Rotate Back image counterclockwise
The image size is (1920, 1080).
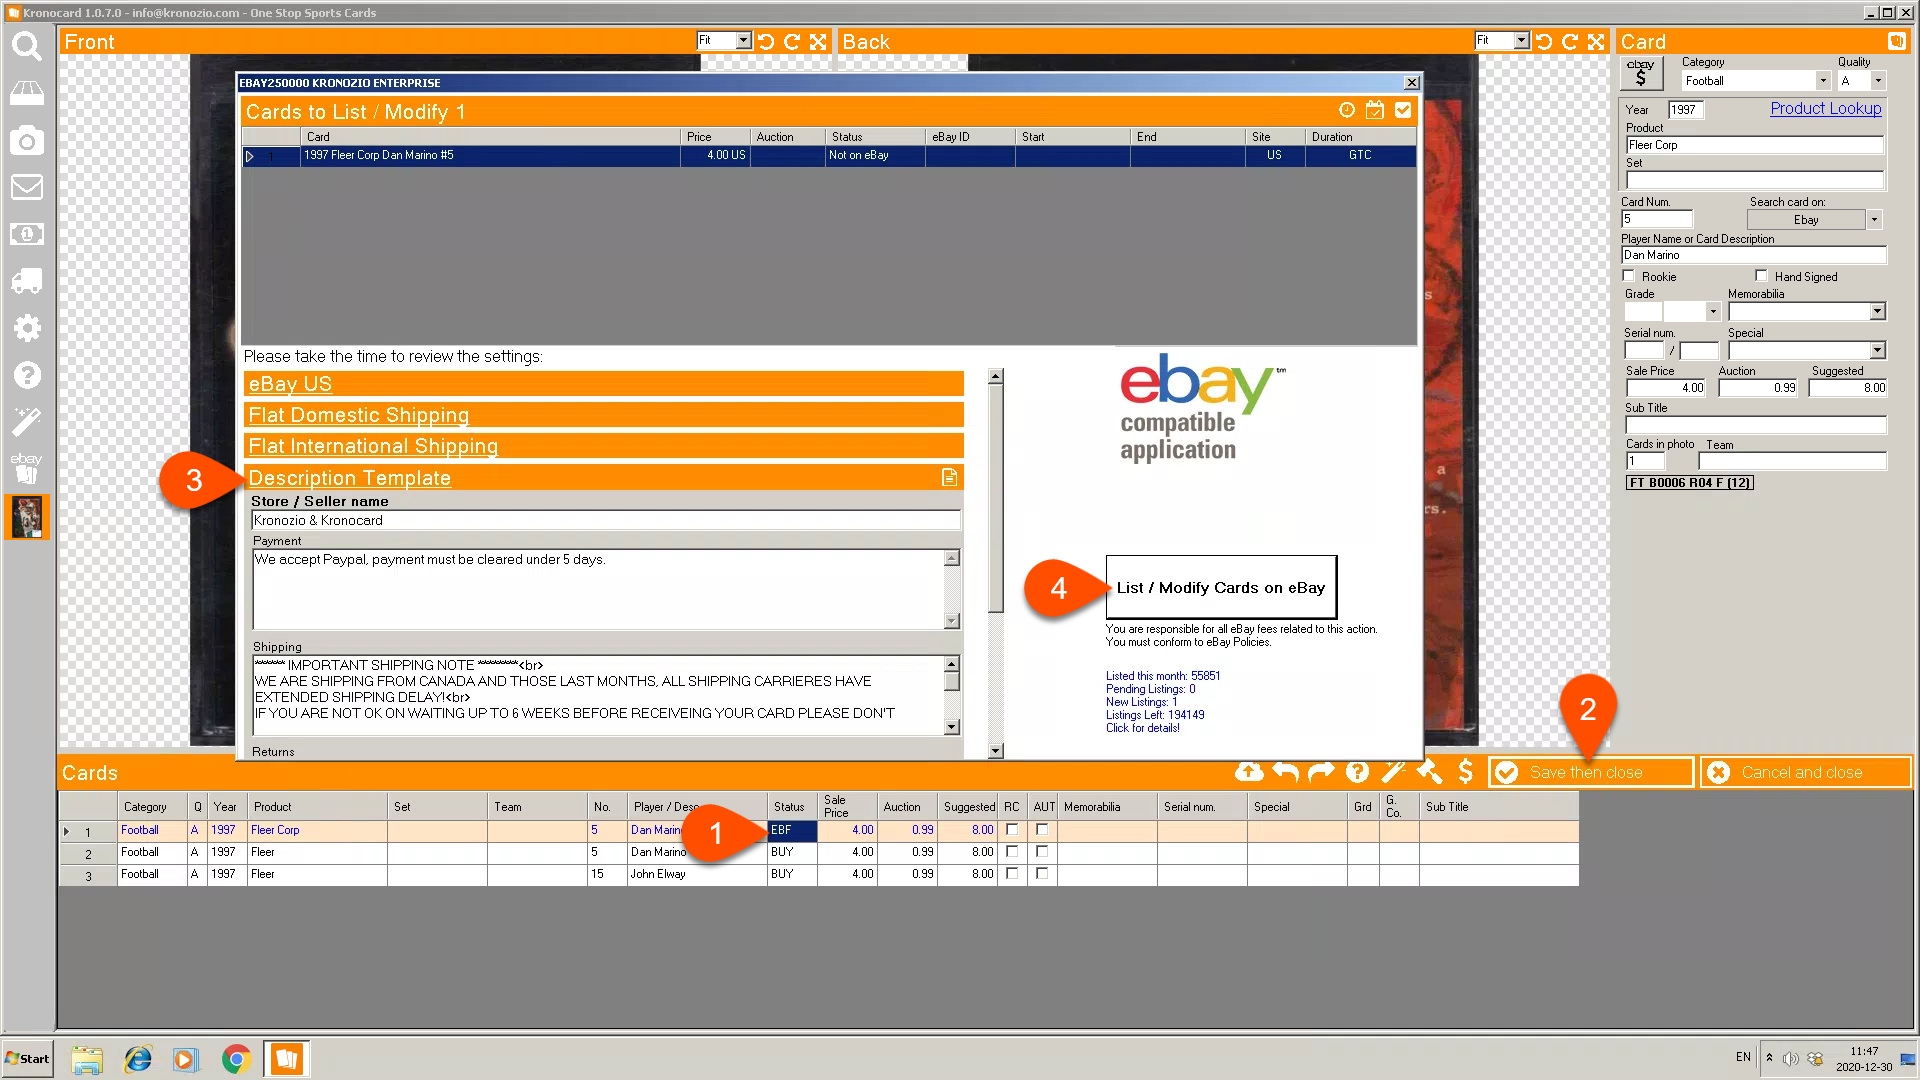pos(1544,42)
